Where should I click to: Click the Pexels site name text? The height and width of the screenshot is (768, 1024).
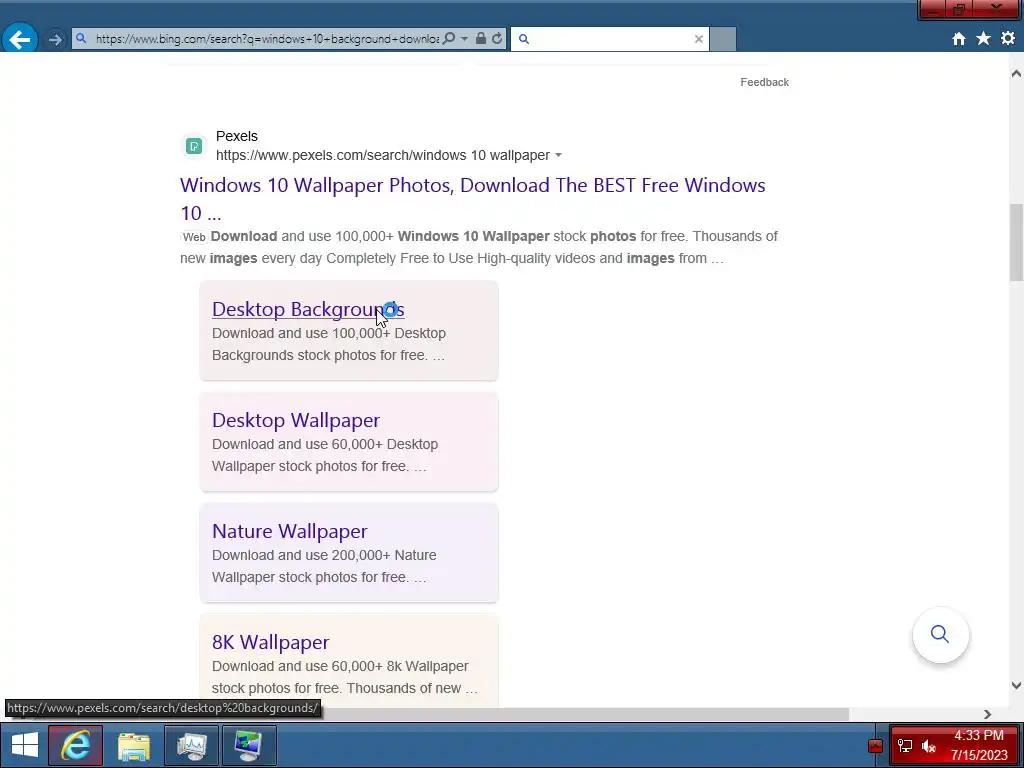[236, 136]
